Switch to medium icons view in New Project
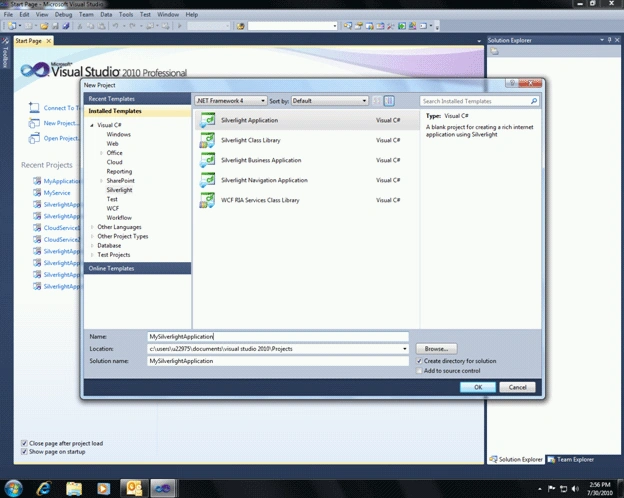The width and height of the screenshot is (624, 498). (x=389, y=101)
